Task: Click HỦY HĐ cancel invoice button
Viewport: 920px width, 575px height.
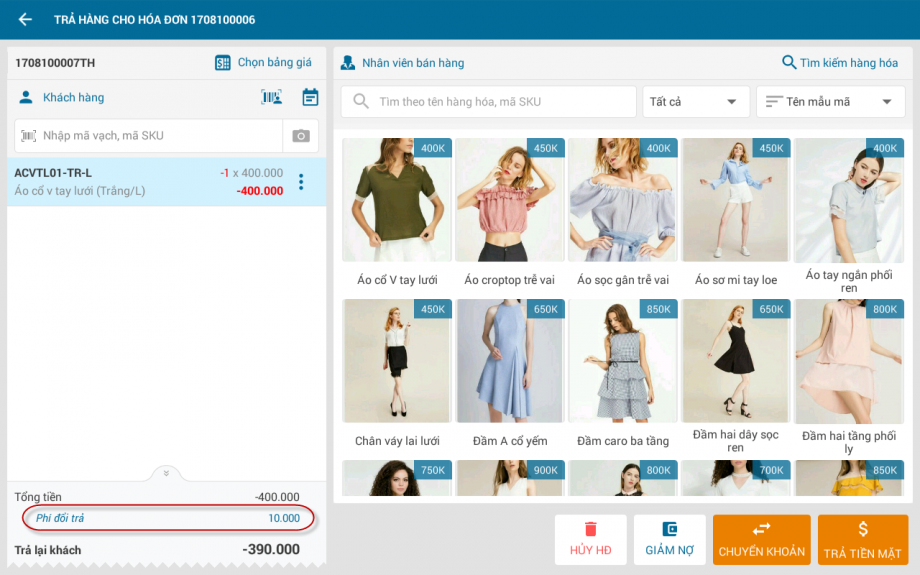Action: pyautogui.click(x=591, y=540)
